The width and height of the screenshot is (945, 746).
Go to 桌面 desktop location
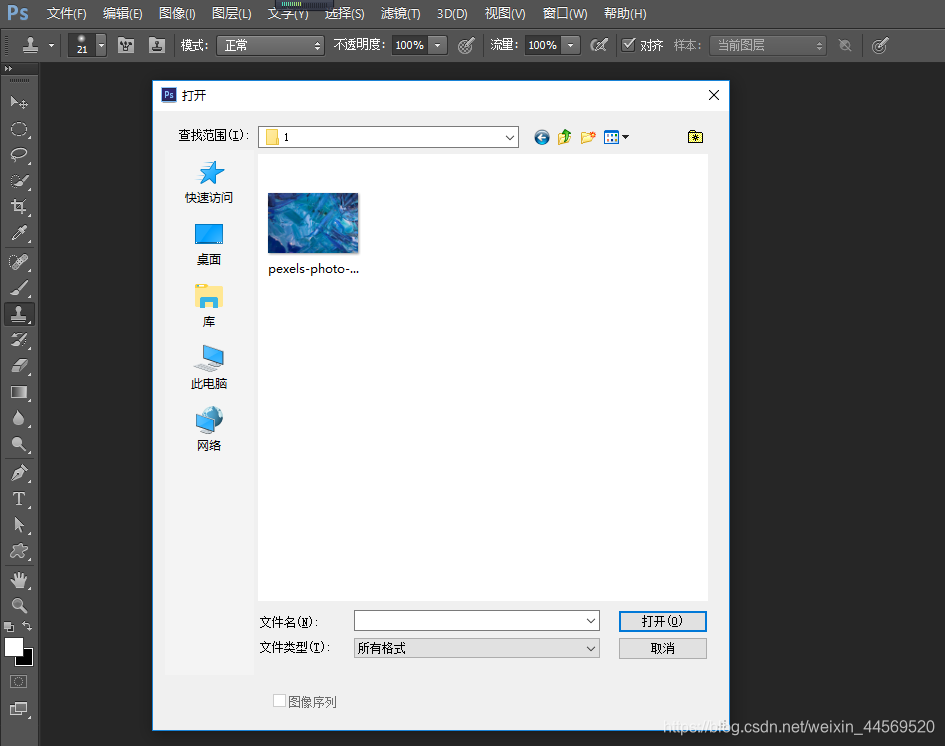click(209, 245)
